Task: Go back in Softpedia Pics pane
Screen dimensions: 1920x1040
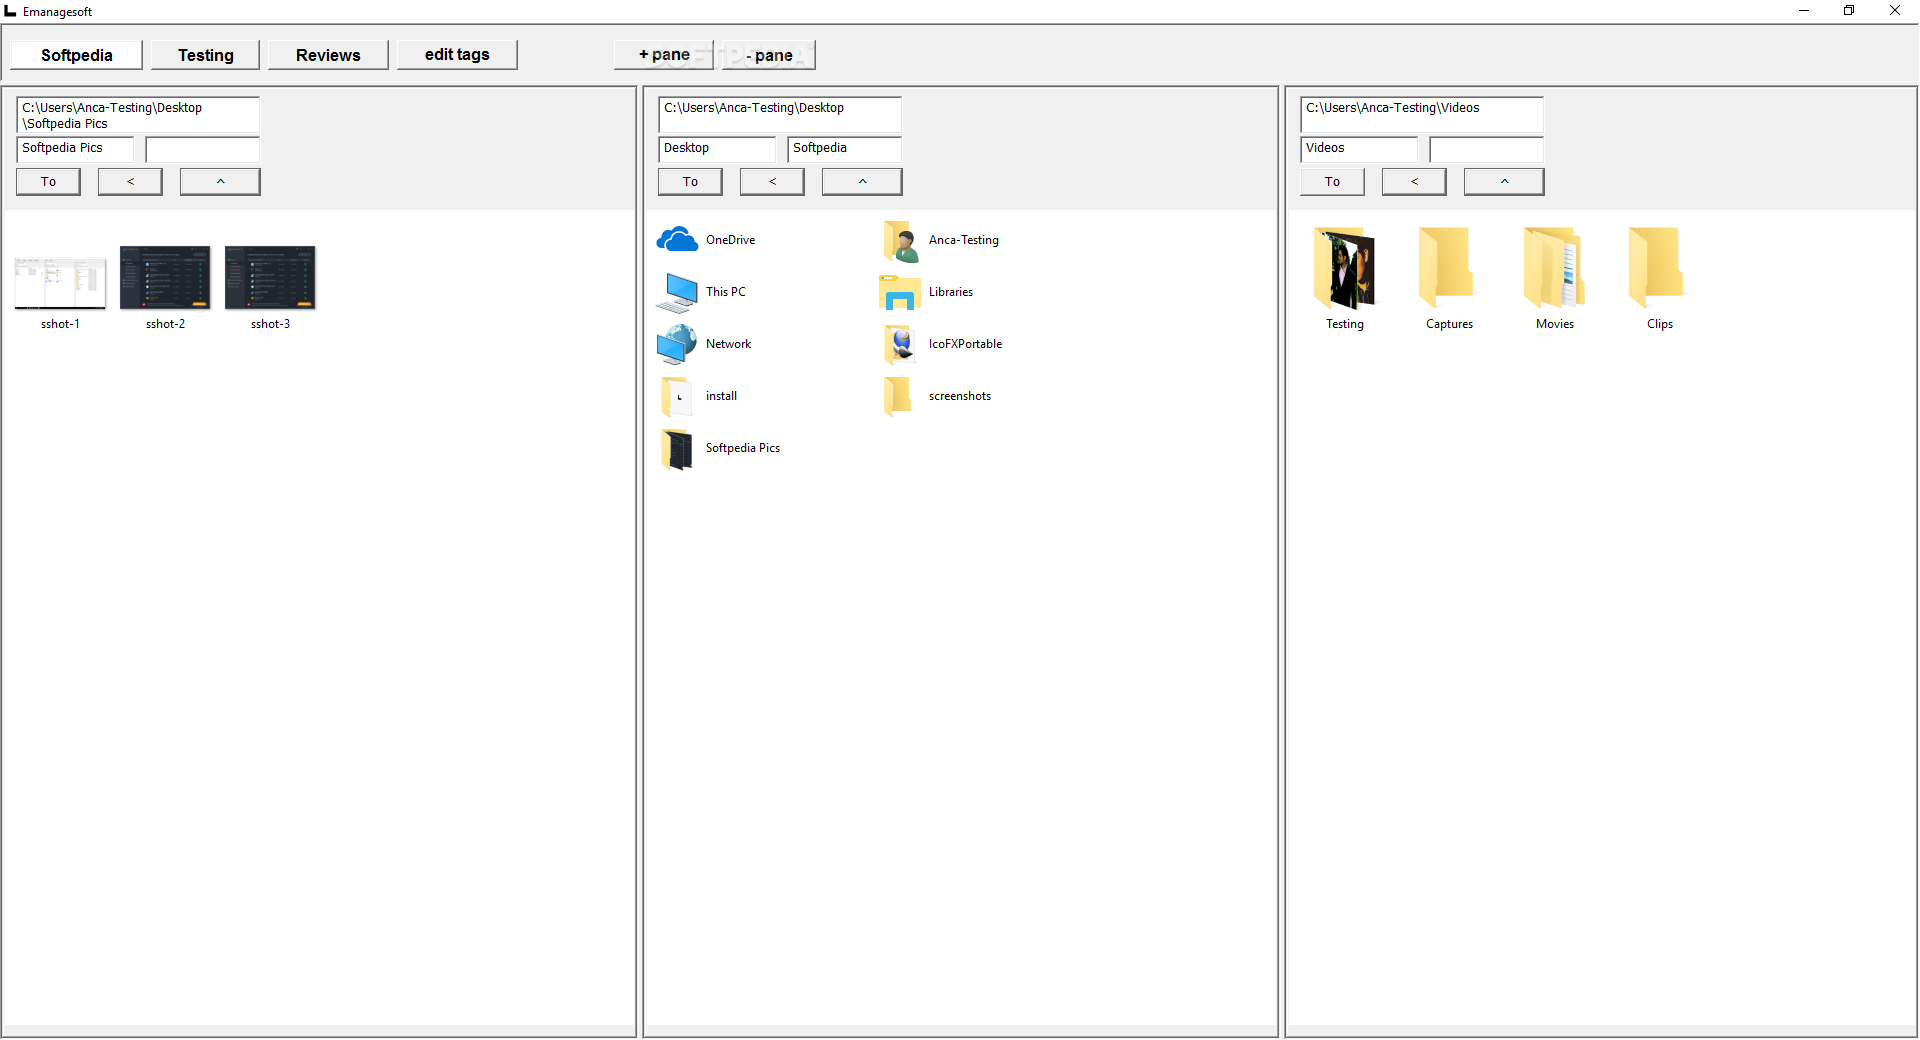Action: click(130, 182)
